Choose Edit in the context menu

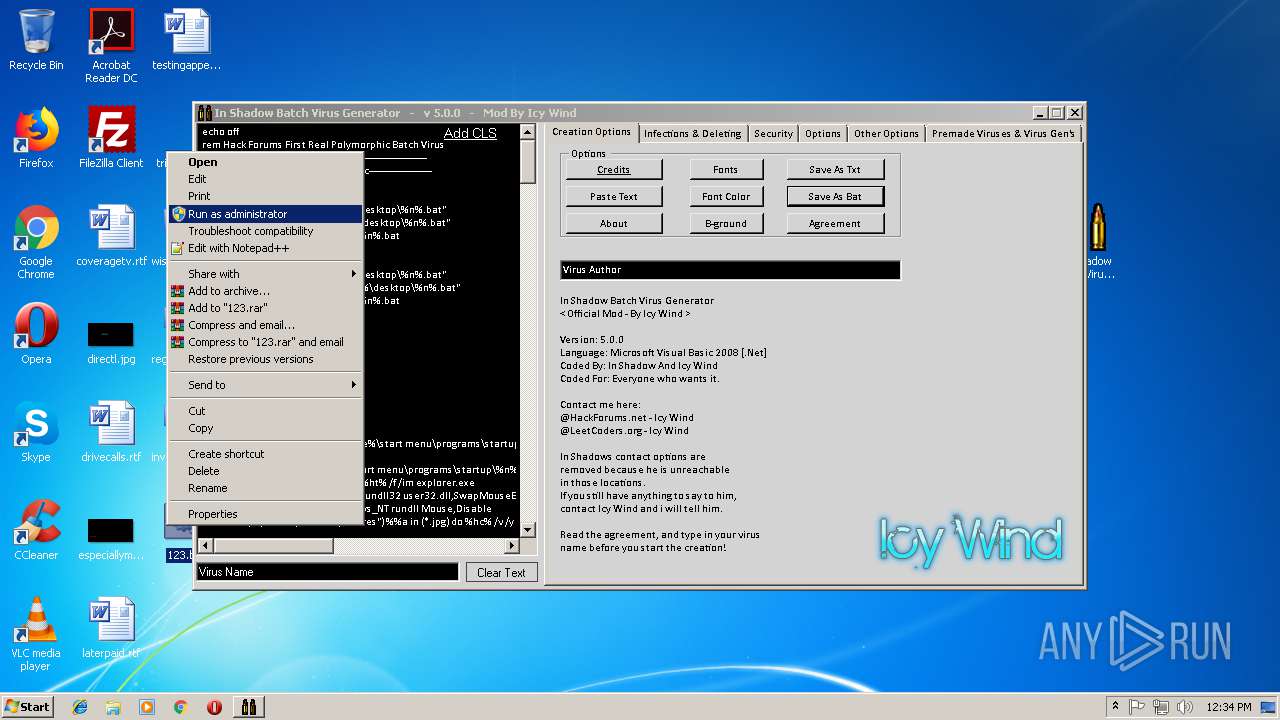(265, 179)
